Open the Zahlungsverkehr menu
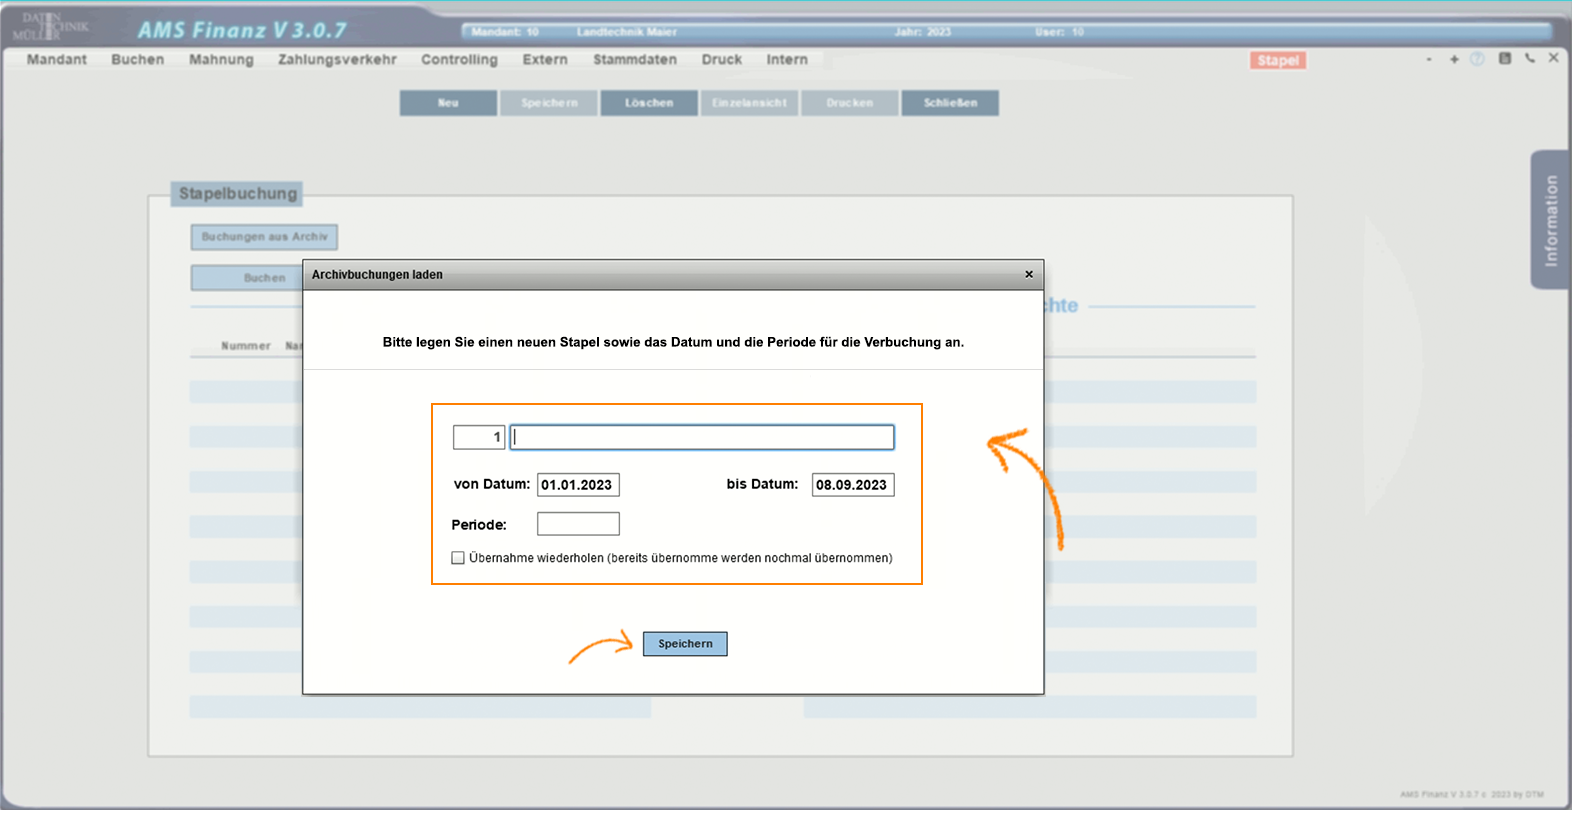1572x825 pixels. click(337, 60)
